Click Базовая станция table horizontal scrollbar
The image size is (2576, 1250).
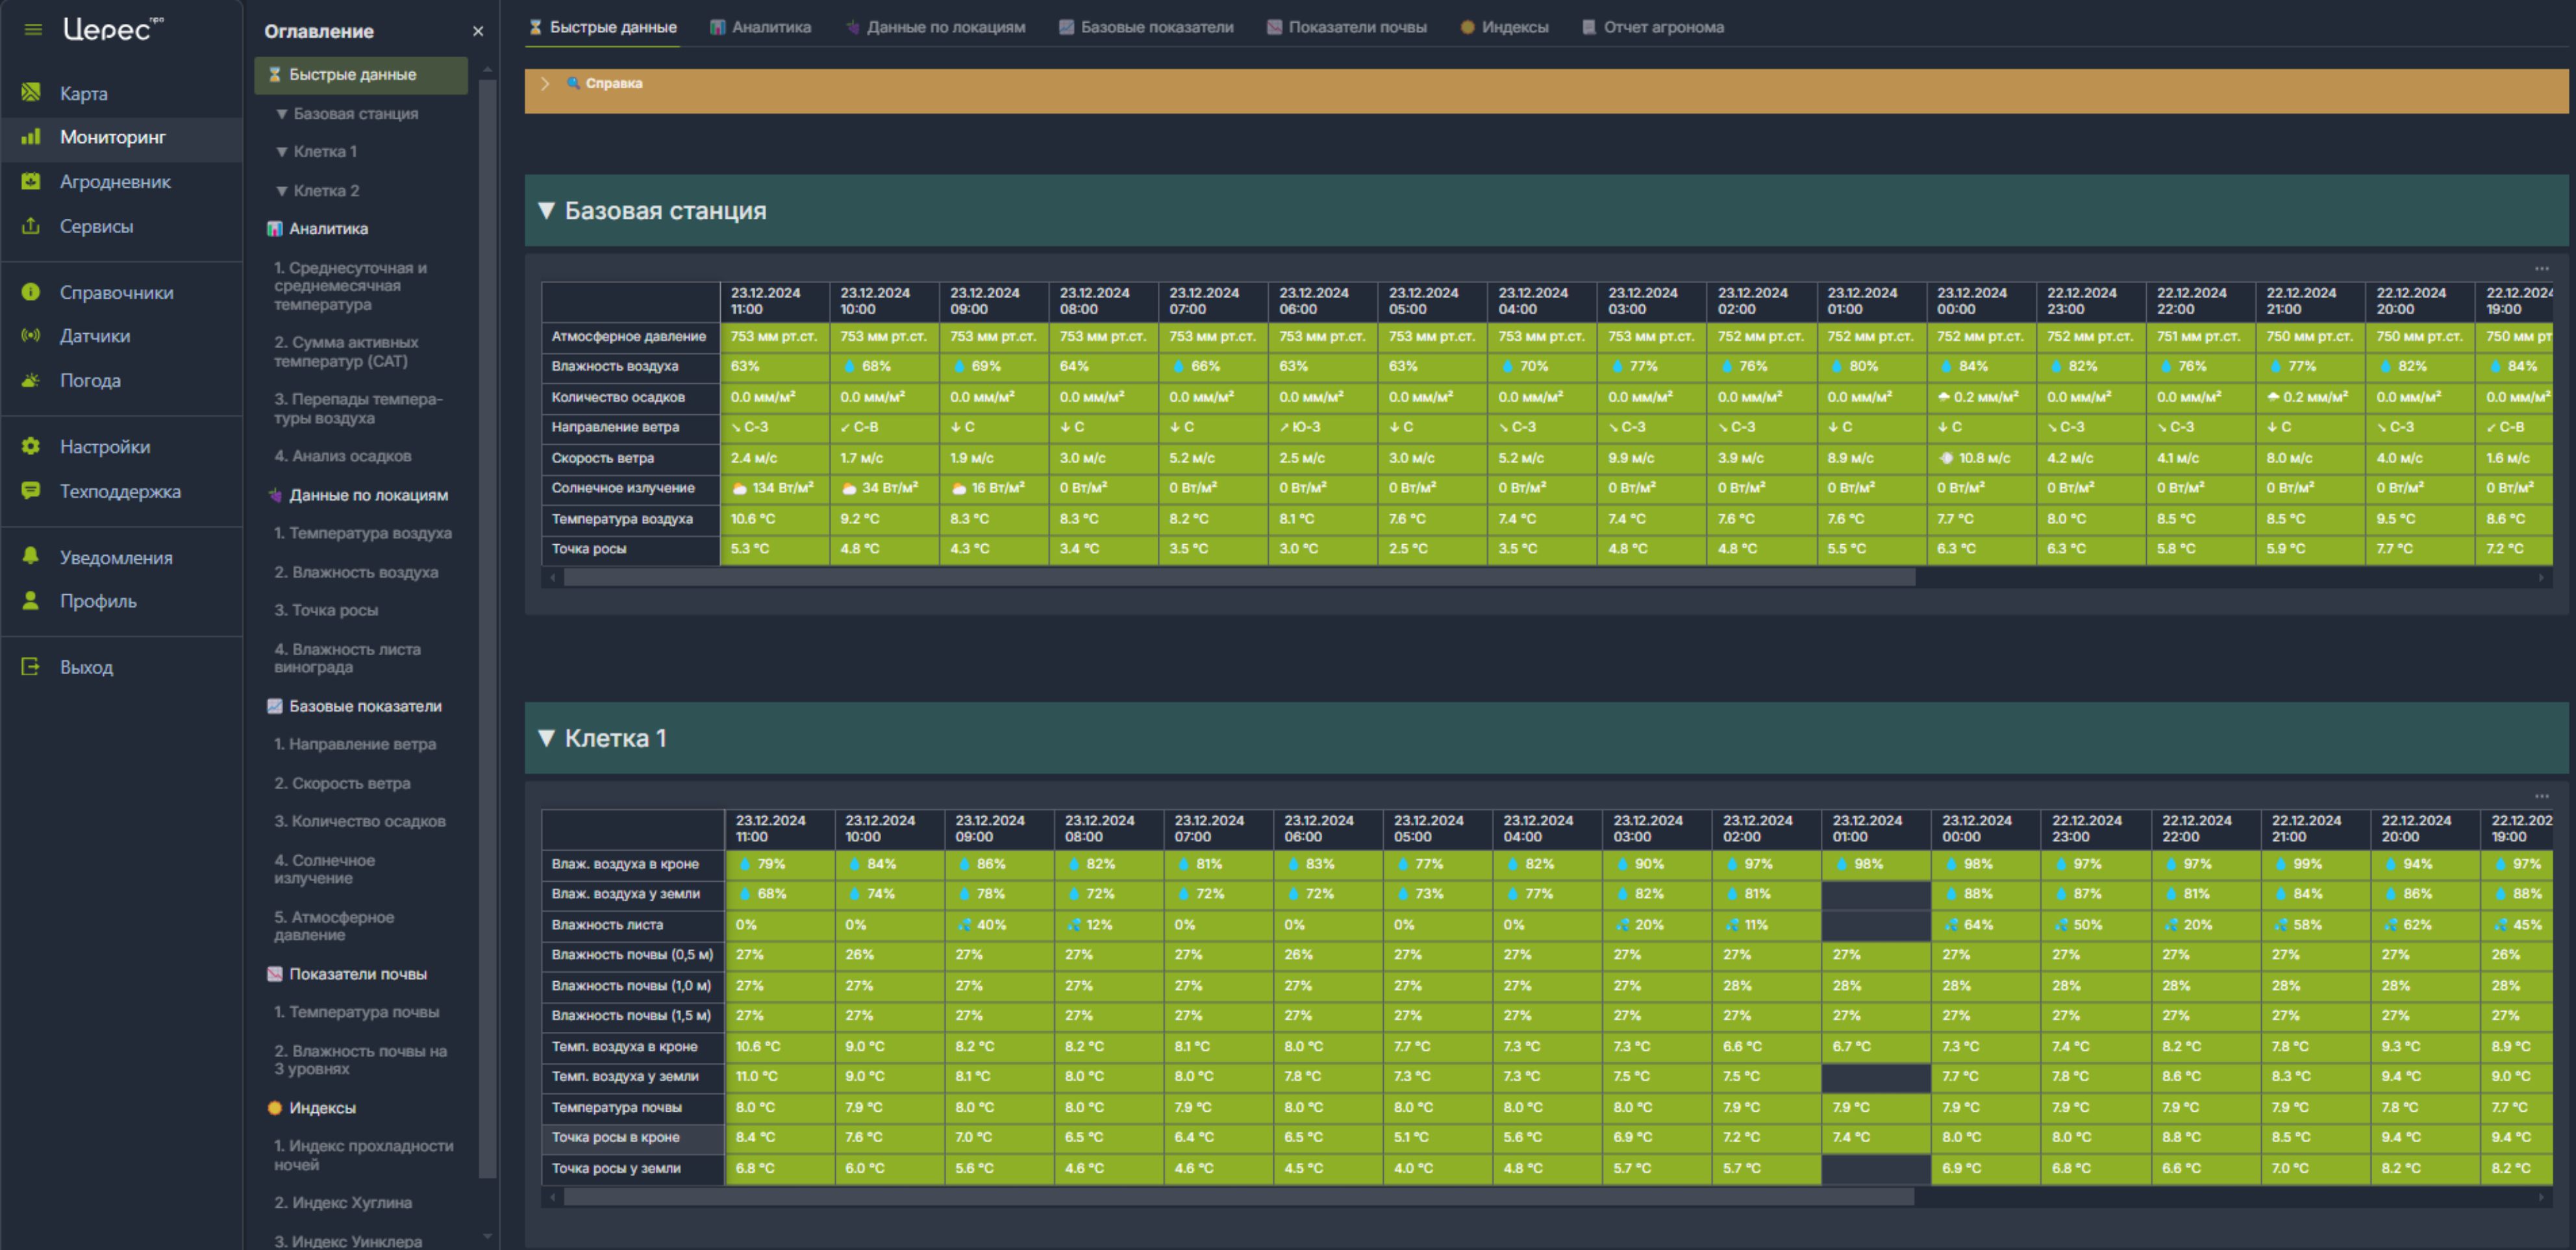[1239, 577]
